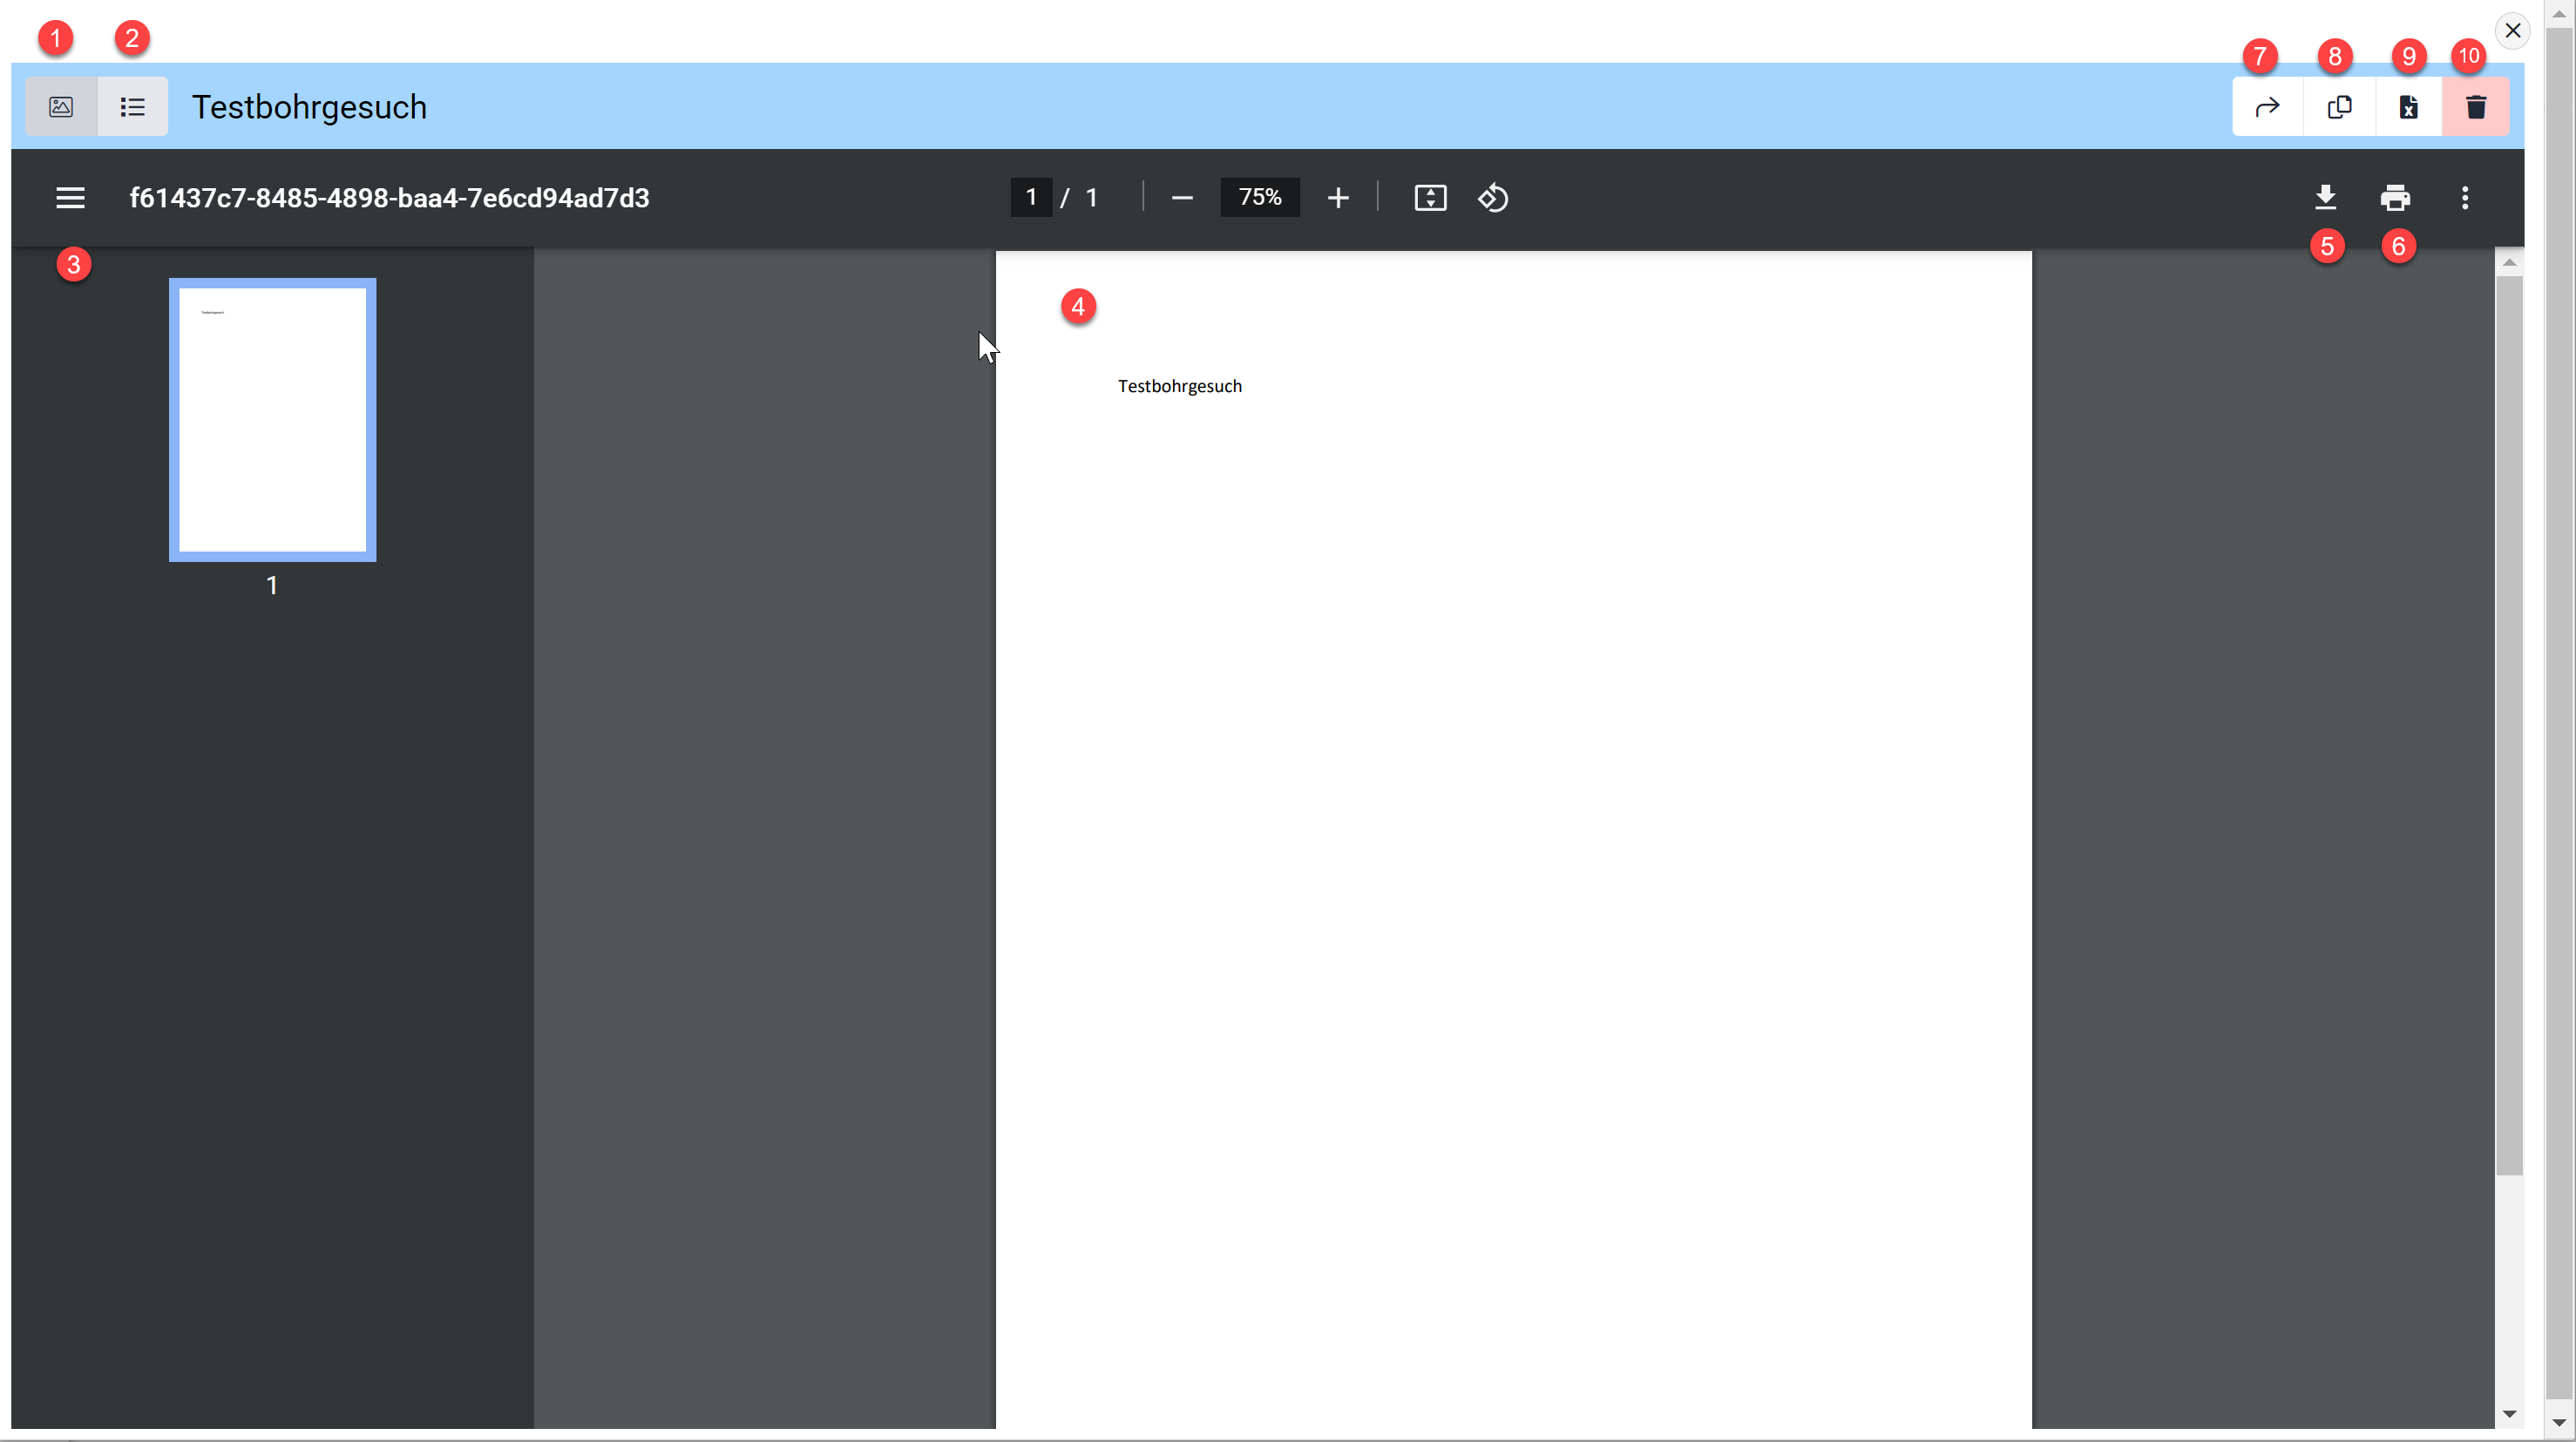
Task: Delete the Testbohrgesuch document
Action: 2476,107
